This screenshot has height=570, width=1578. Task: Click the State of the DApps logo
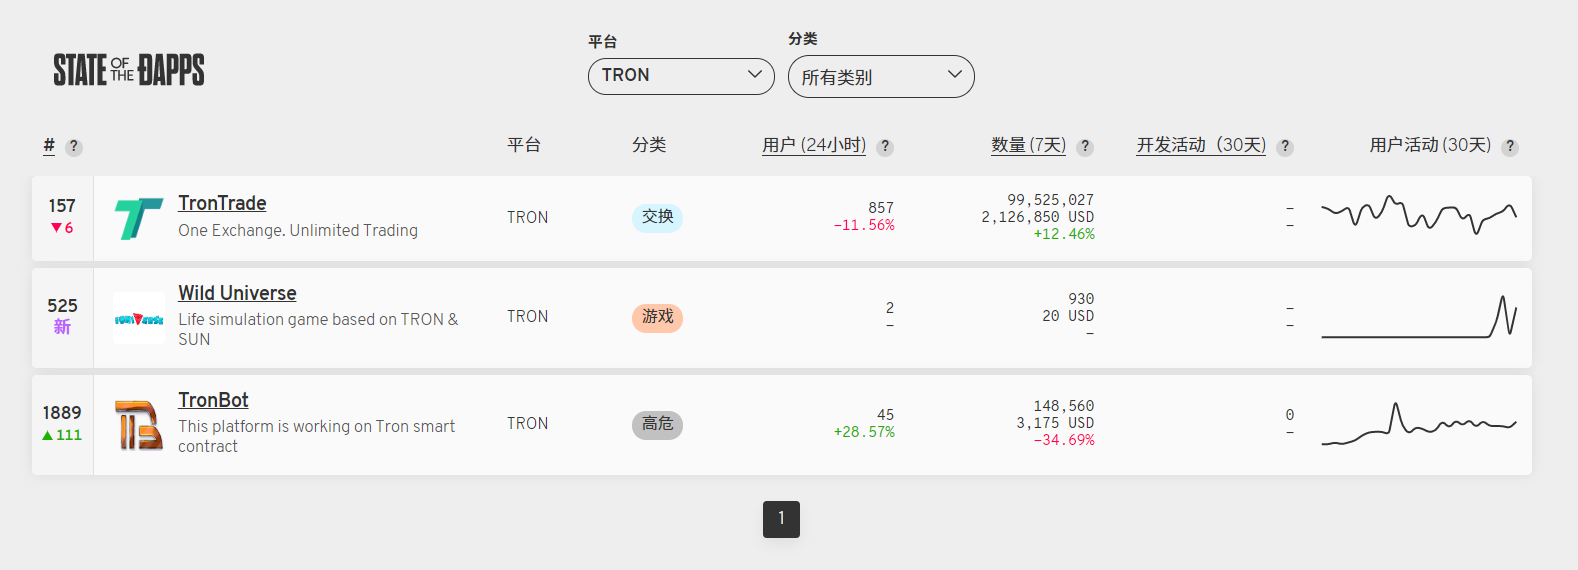tap(129, 70)
